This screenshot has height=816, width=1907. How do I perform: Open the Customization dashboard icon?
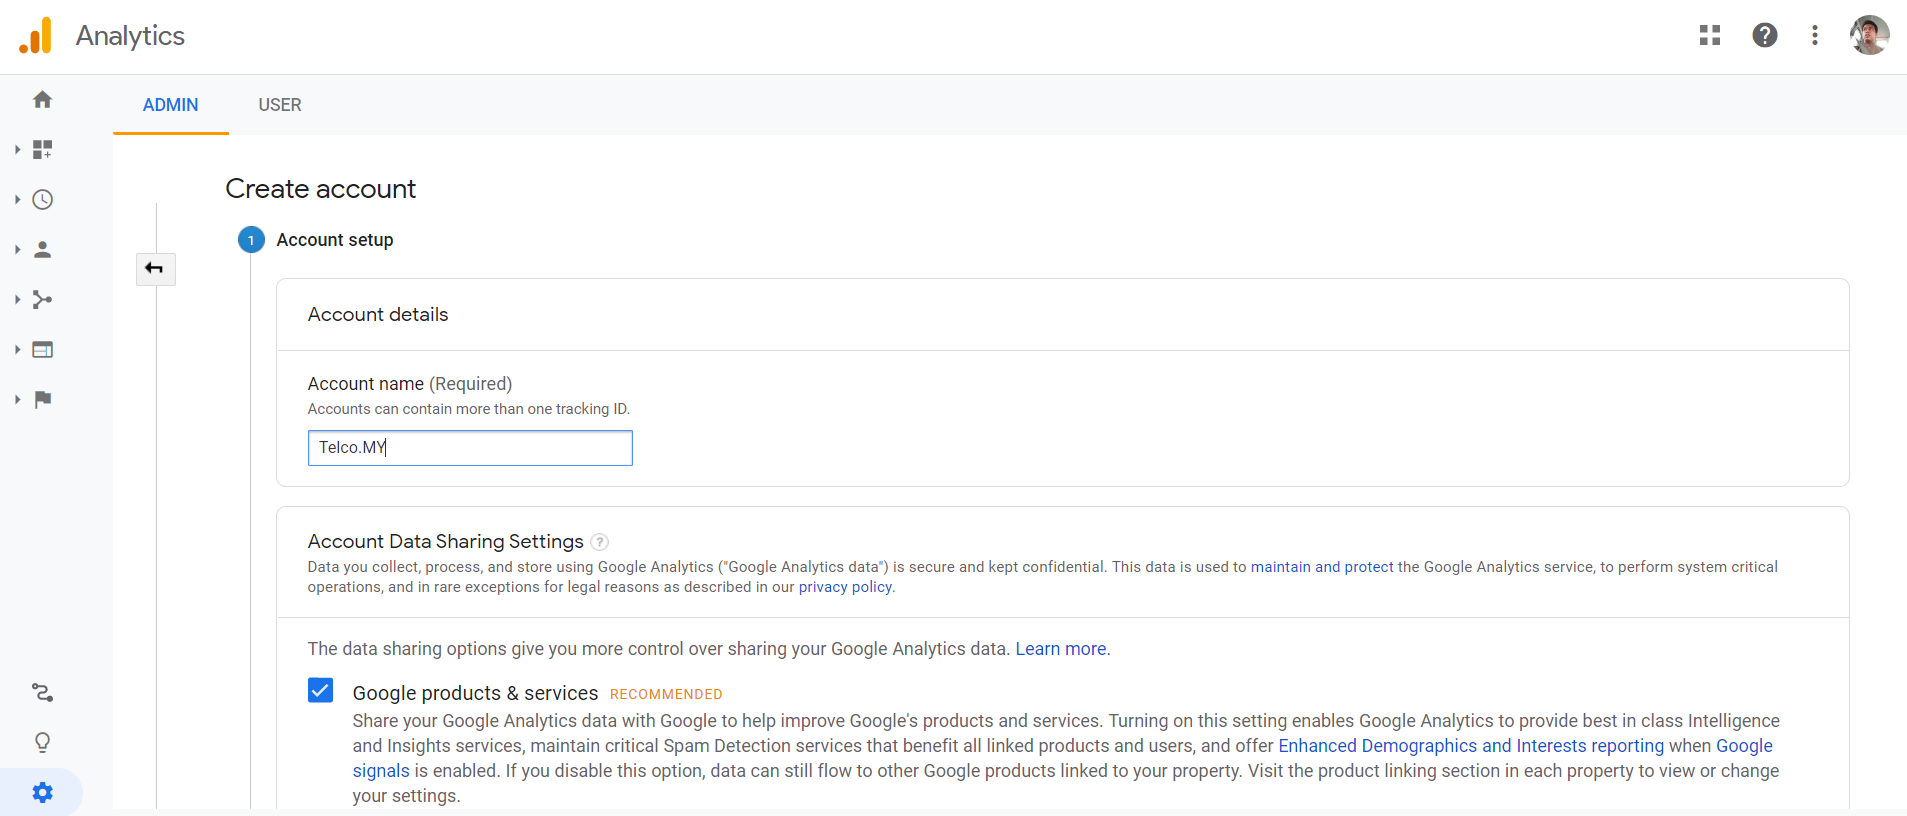(x=42, y=150)
